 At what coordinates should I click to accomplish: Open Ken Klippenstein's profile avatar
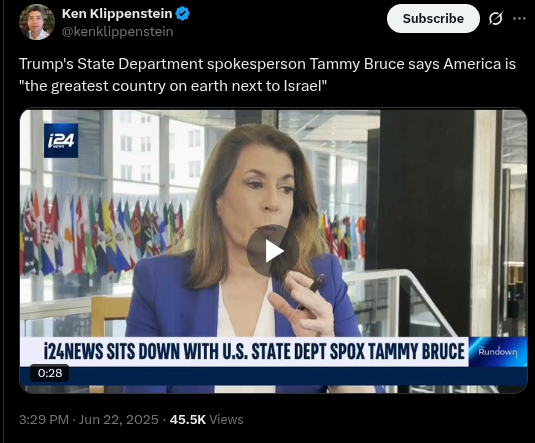click(37, 22)
